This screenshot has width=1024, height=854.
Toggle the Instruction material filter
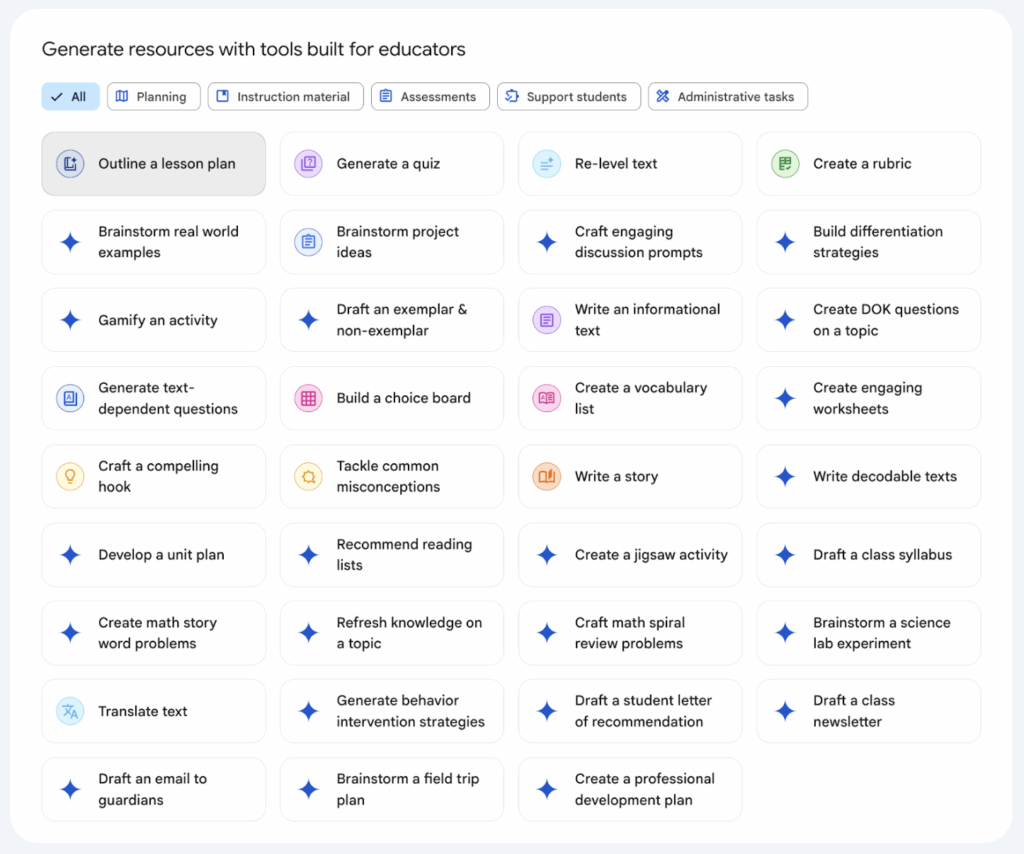(288, 97)
